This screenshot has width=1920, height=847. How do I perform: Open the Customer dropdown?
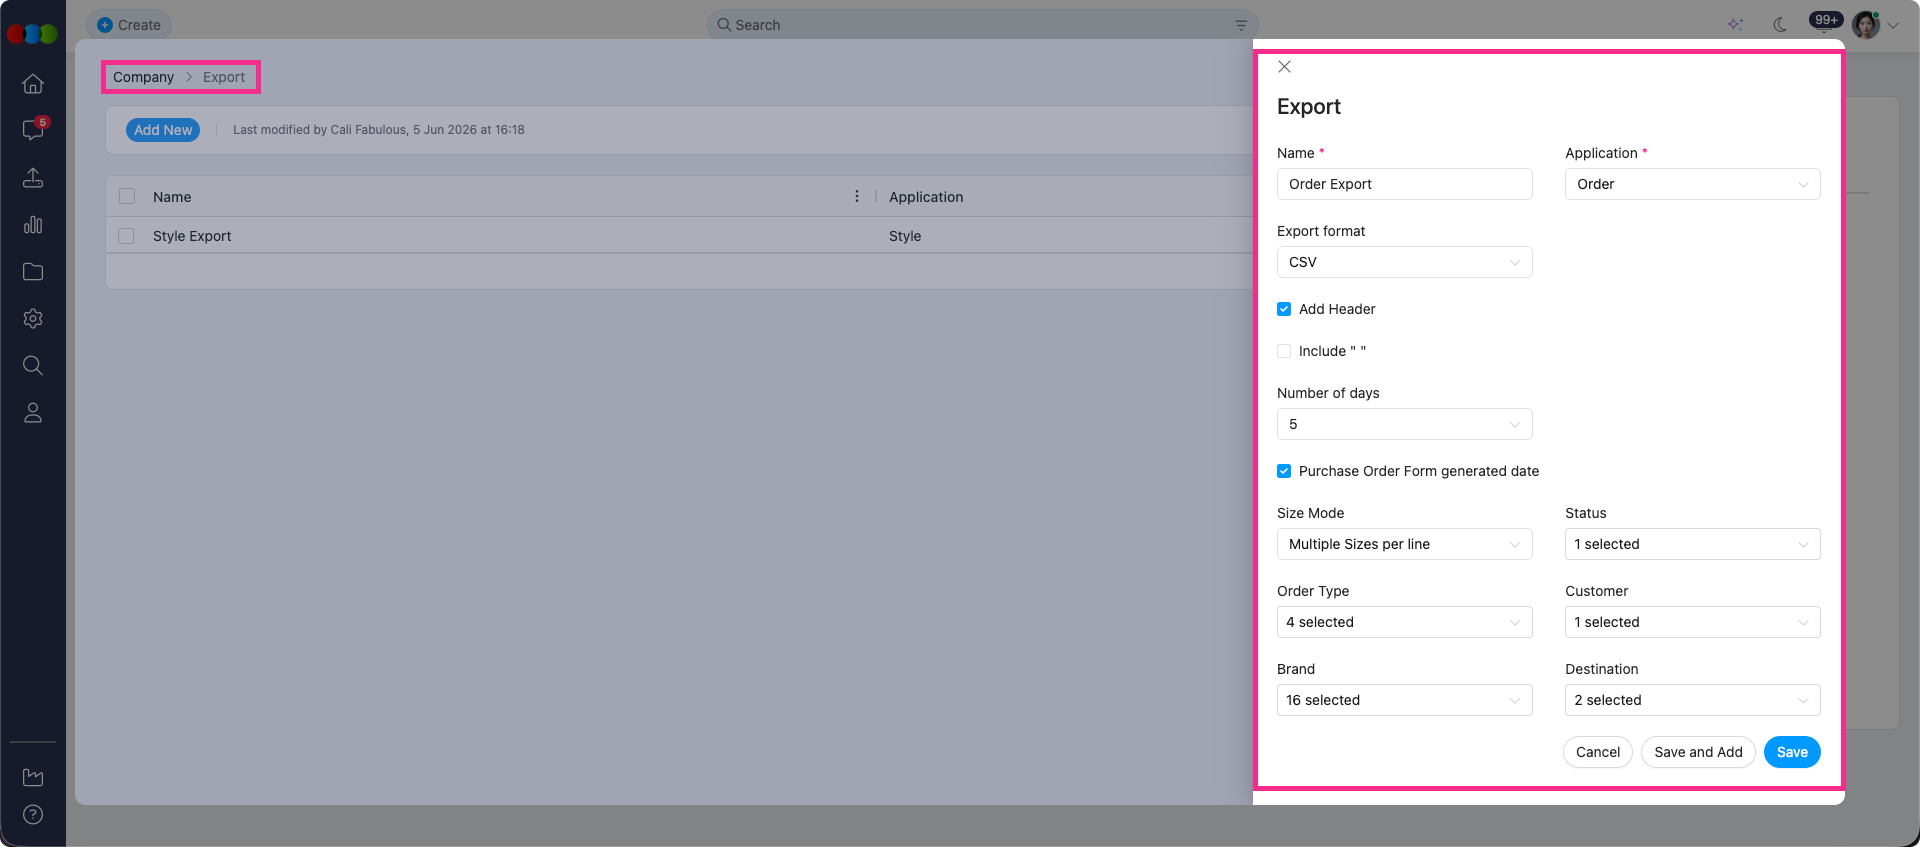click(x=1692, y=622)
